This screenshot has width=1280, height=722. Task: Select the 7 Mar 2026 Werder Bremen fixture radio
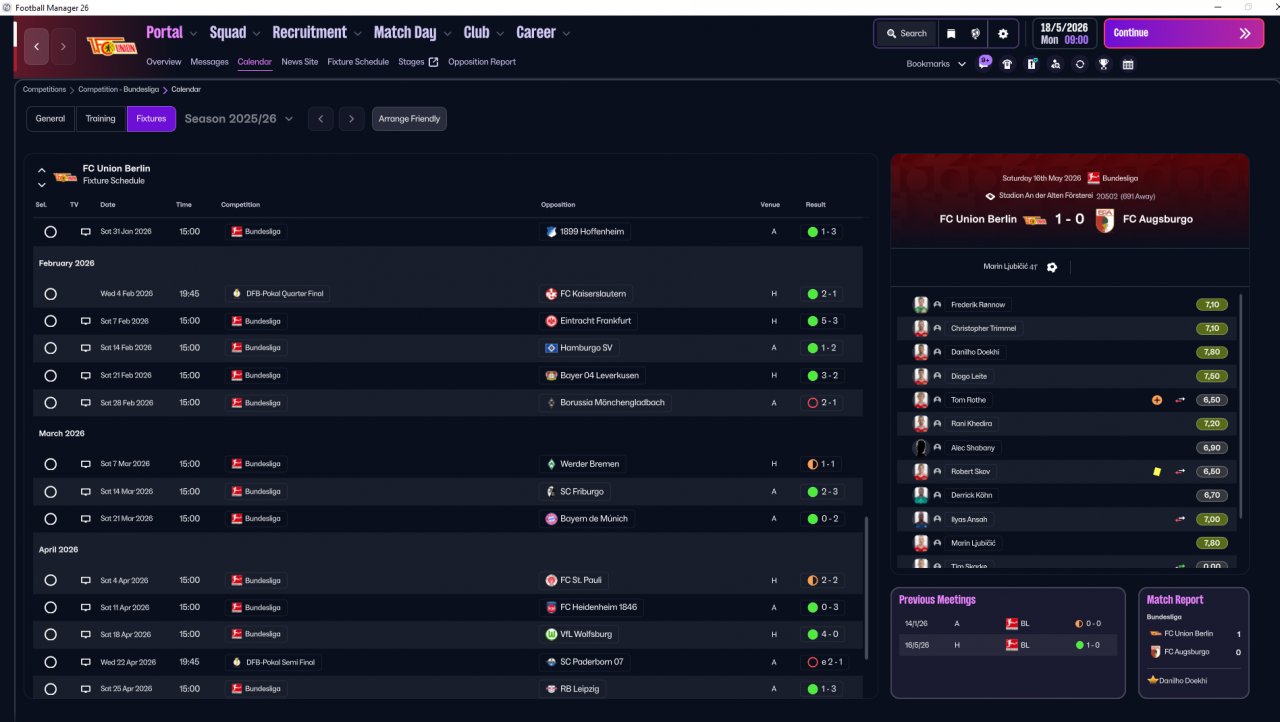point(50,464)
